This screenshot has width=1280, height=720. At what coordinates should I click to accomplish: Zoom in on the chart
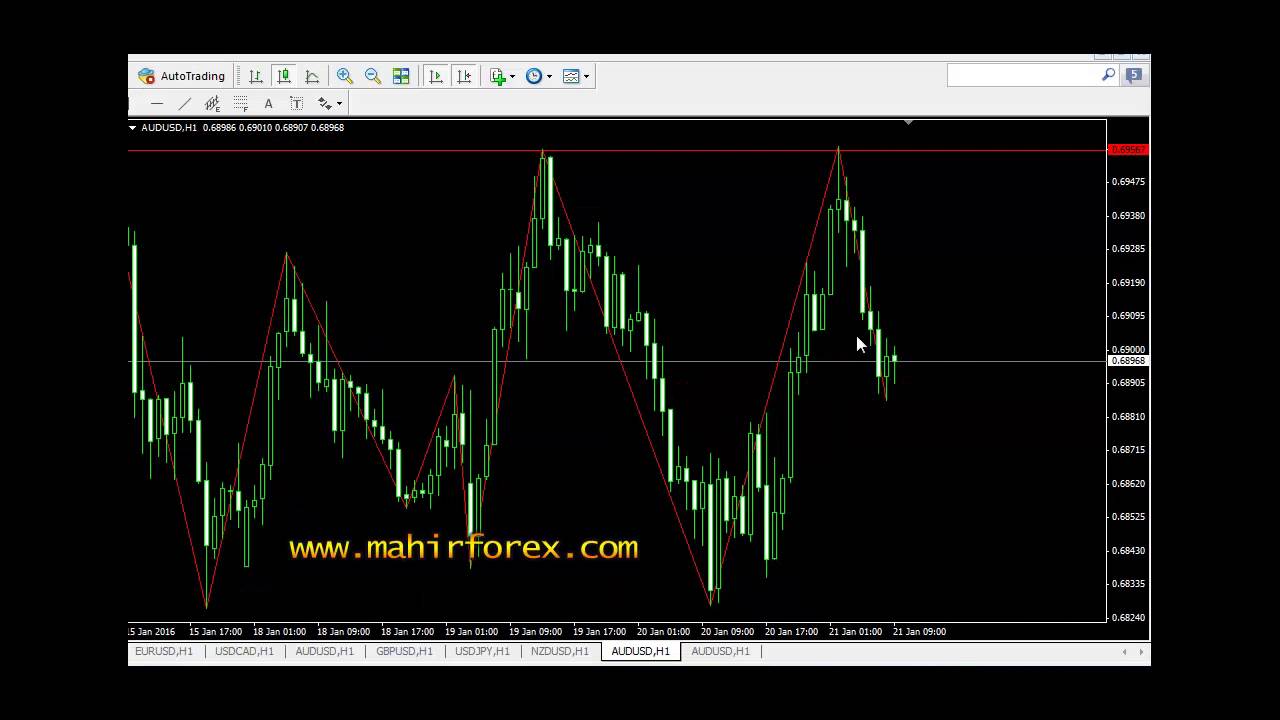tap(345, 76)
